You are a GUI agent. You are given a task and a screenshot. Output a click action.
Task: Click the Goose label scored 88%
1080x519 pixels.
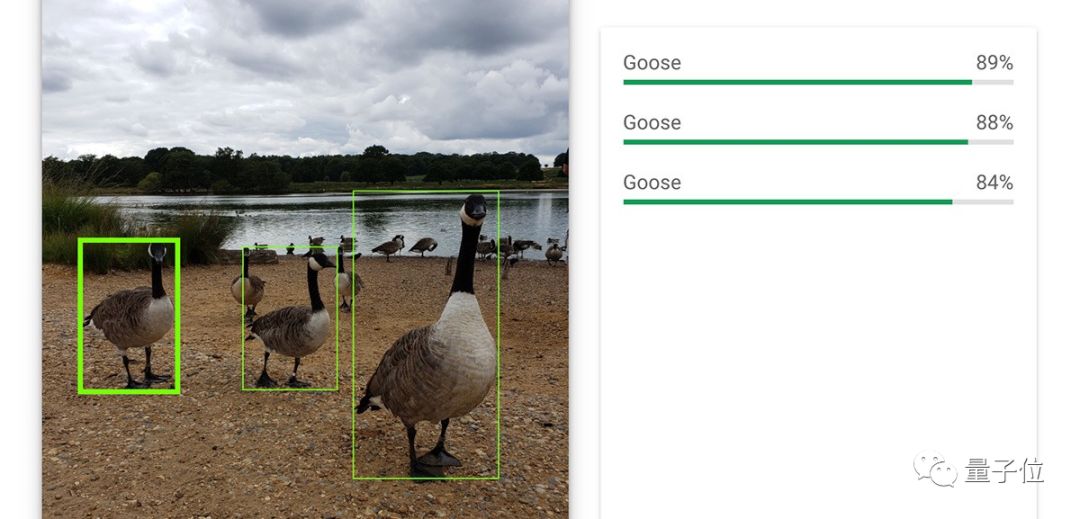click(652, 123)
